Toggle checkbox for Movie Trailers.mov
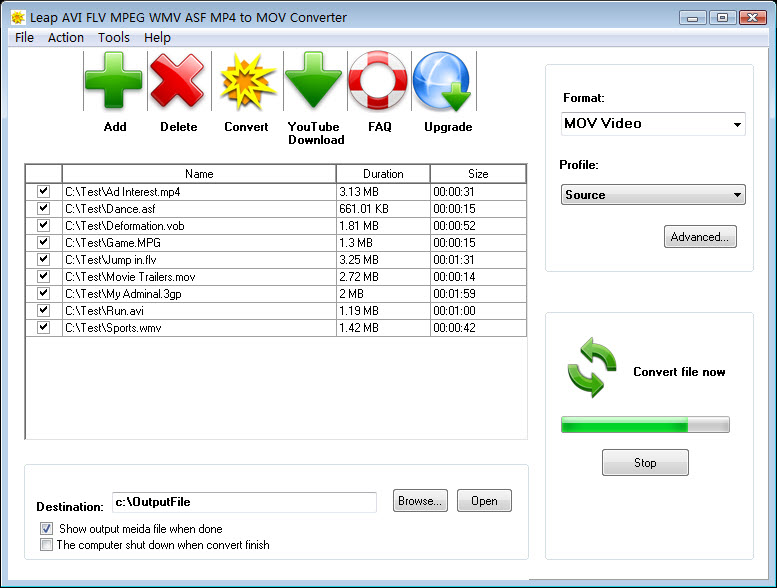This screenshot has height=588, width=777. click(x=44, y=276)
